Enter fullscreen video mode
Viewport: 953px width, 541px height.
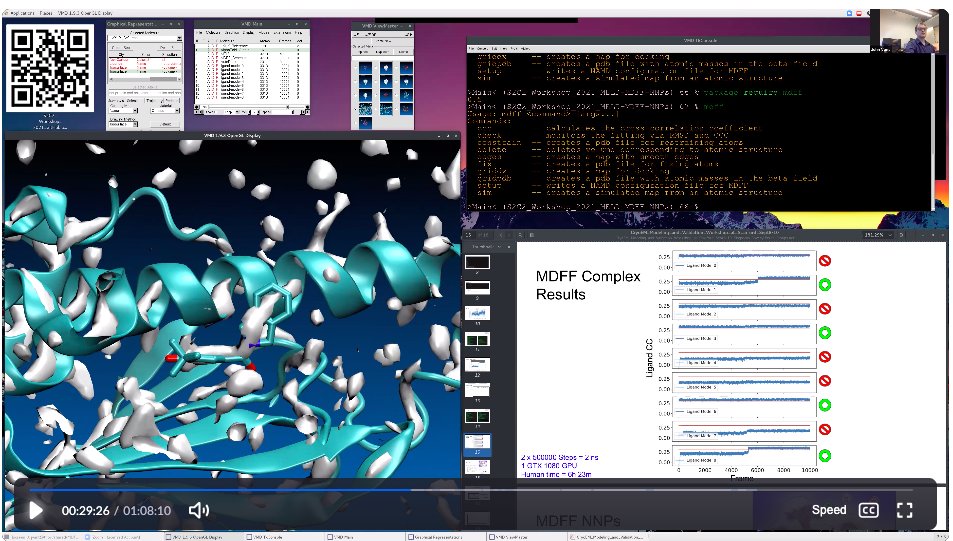point(905,510)
